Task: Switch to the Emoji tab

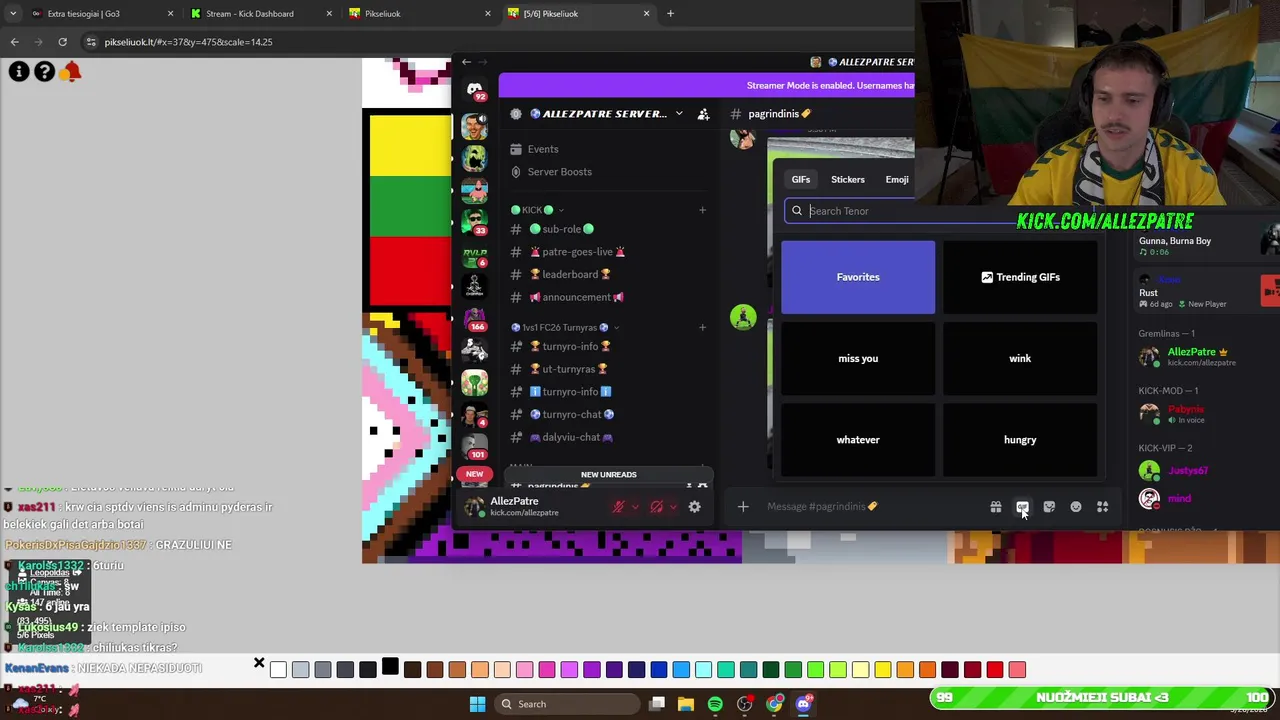Action: [x=897, y=180]
